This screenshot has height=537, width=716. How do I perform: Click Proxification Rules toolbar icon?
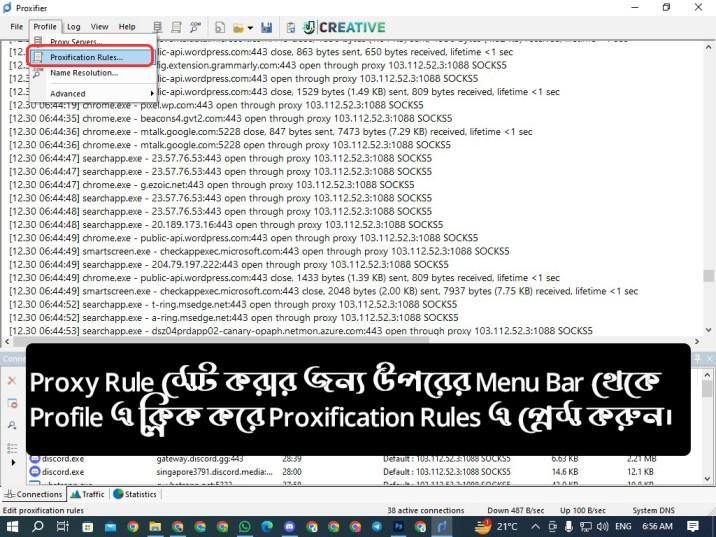(176, 27)
